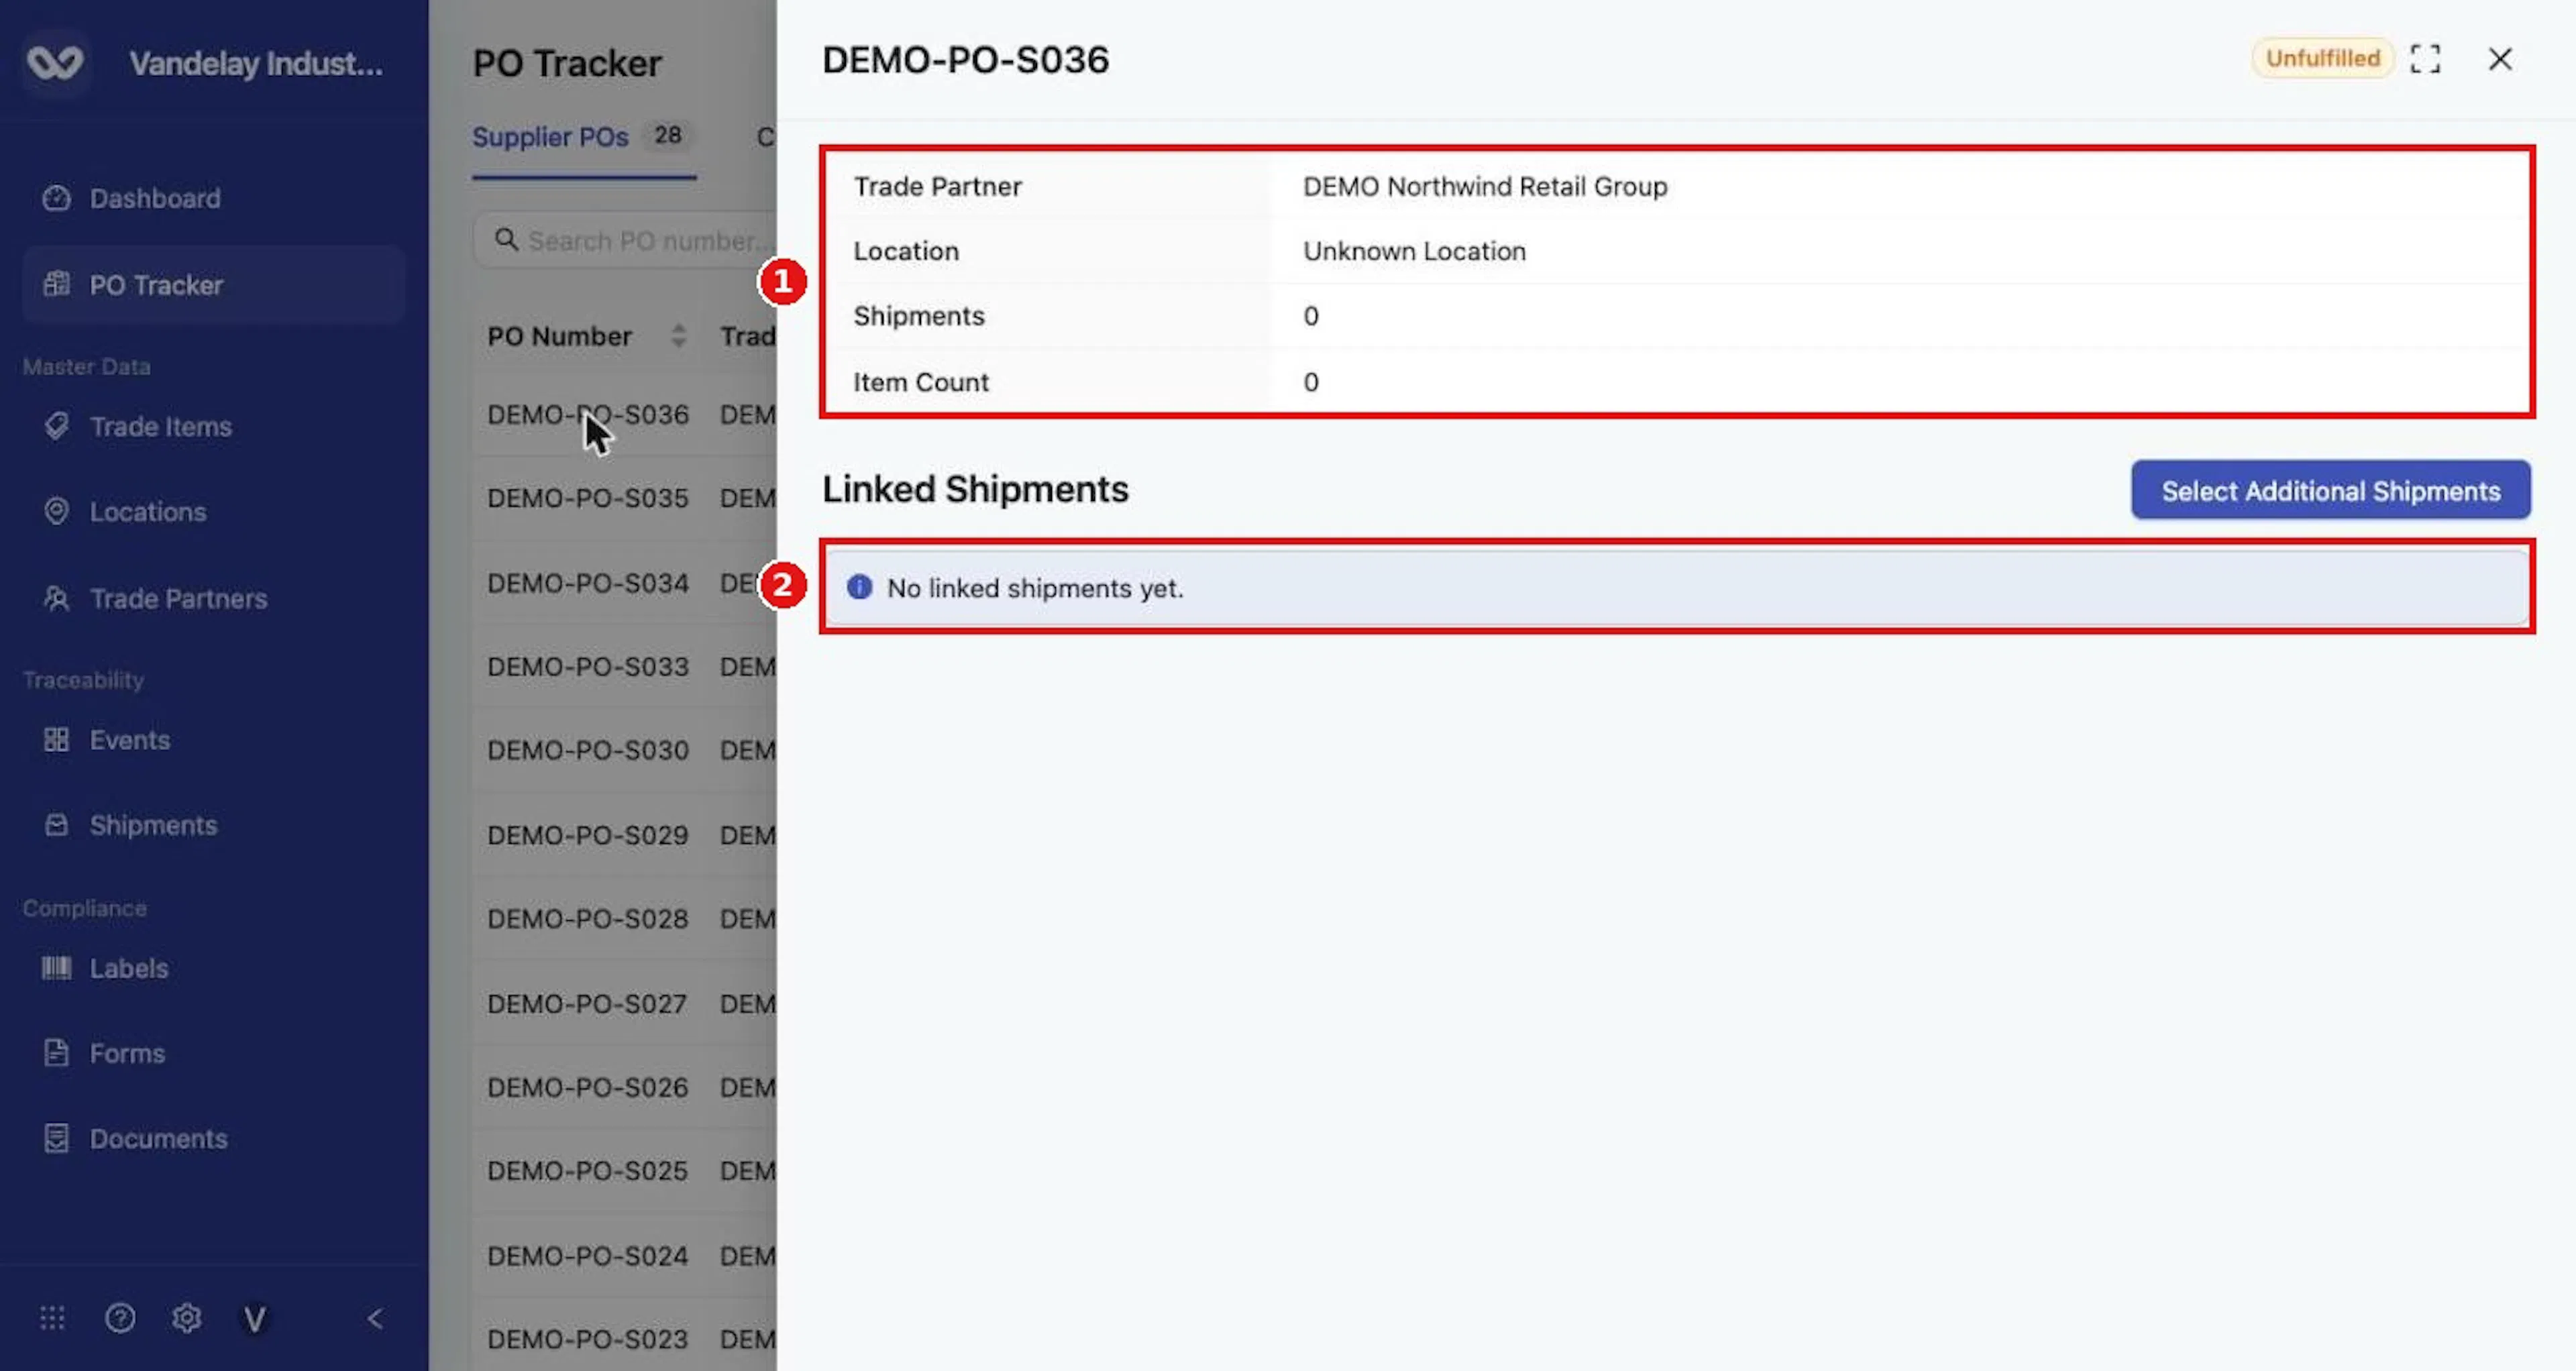Select PO Tracker in the sidebar
Screen dimensions: 2576x1371
[x=213, y=285]
